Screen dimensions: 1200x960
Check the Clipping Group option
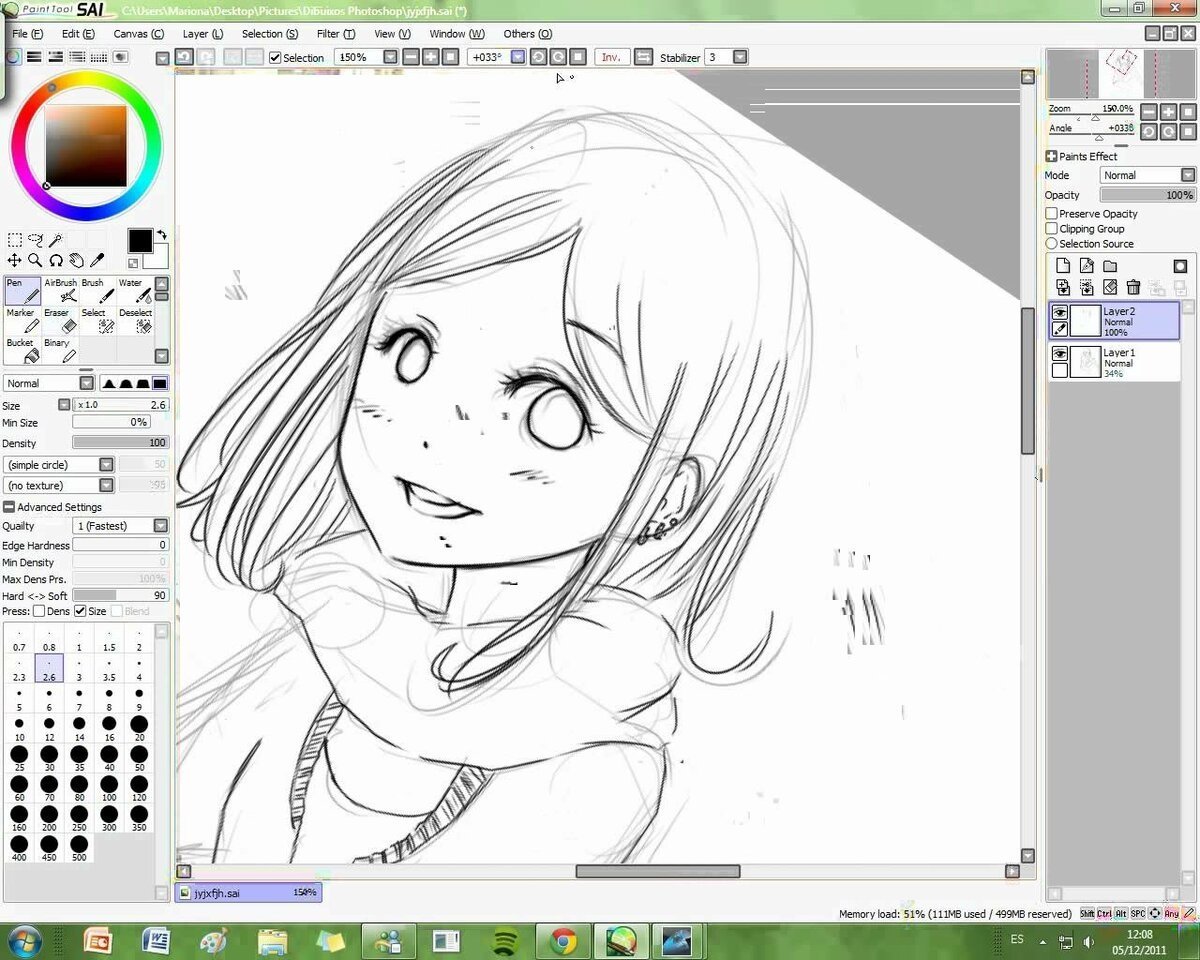pos(1052,229)
